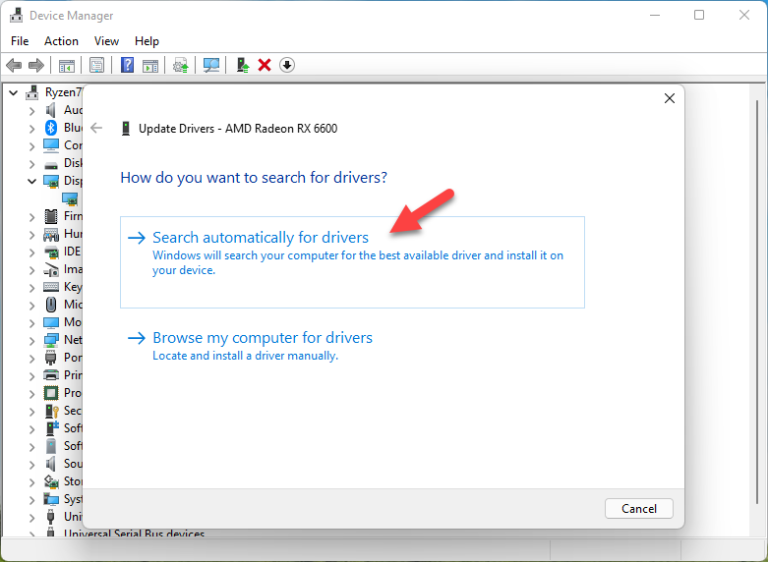The height and width of the screenshot is (562, 768).
Task: Expand the Ports category chevron
Action: pyautogui.click(x=32, y=358)
